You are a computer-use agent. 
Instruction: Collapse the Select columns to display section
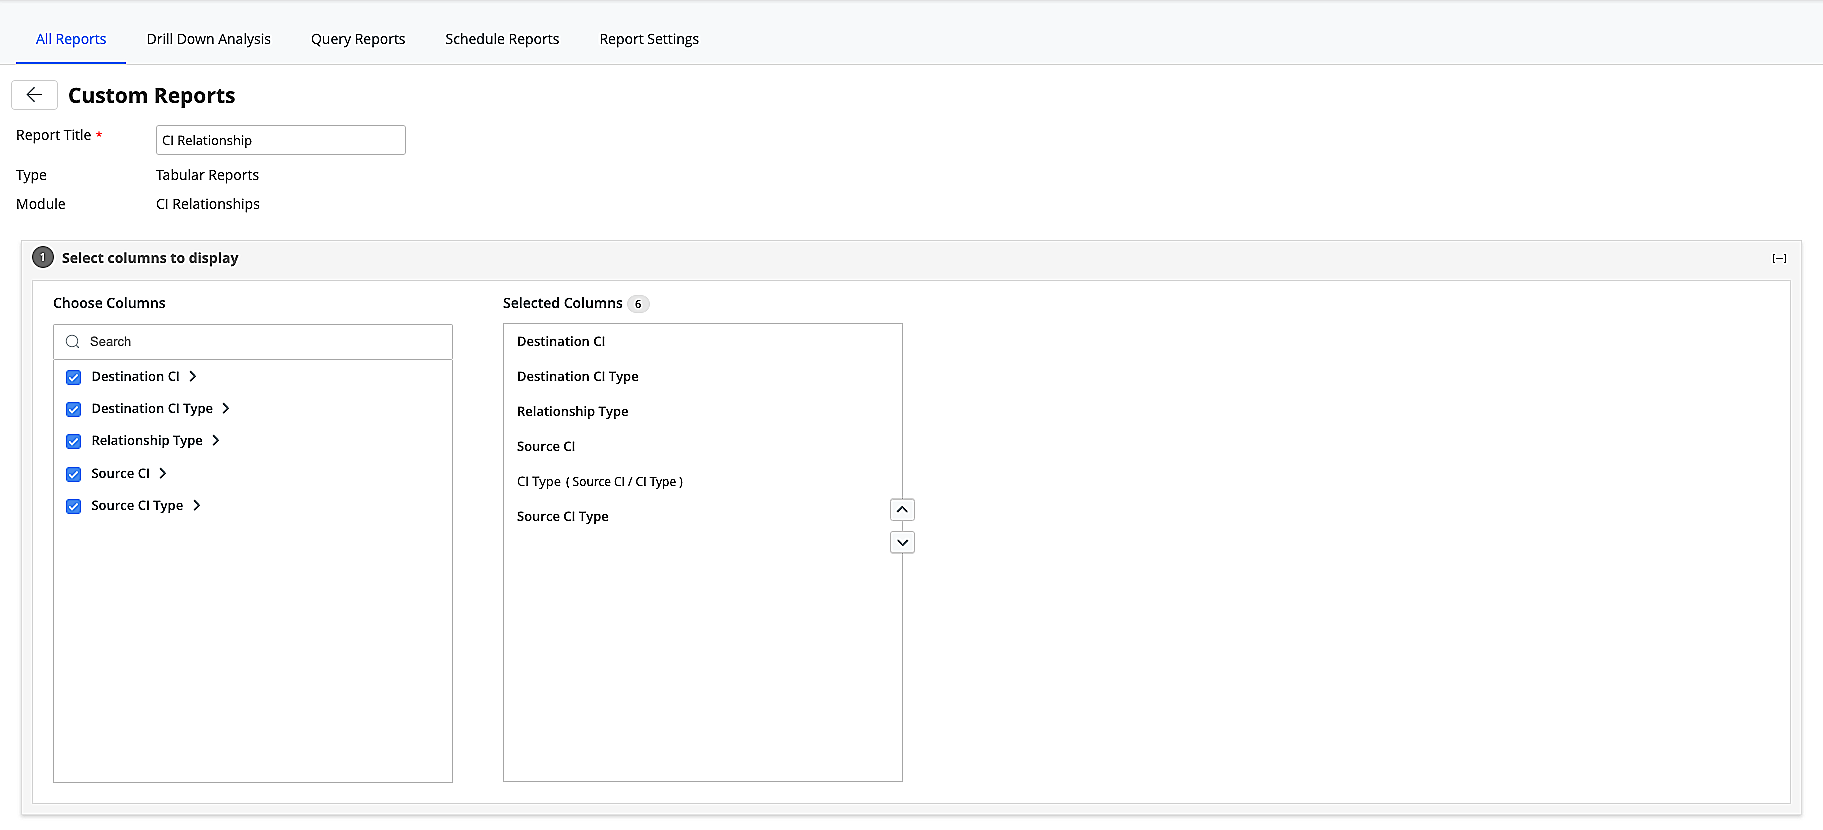[1779, 258]
